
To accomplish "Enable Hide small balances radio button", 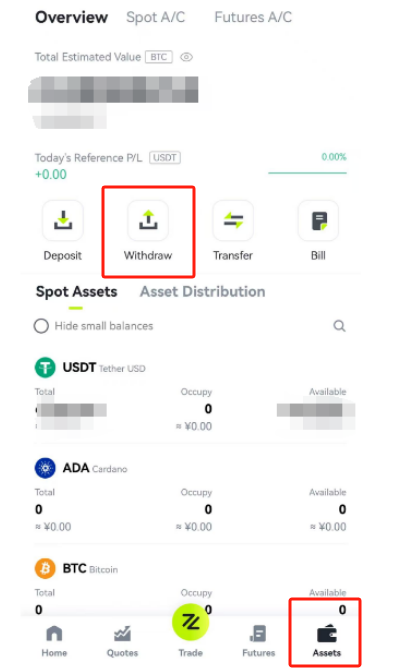I will click(x=41, y=326).
